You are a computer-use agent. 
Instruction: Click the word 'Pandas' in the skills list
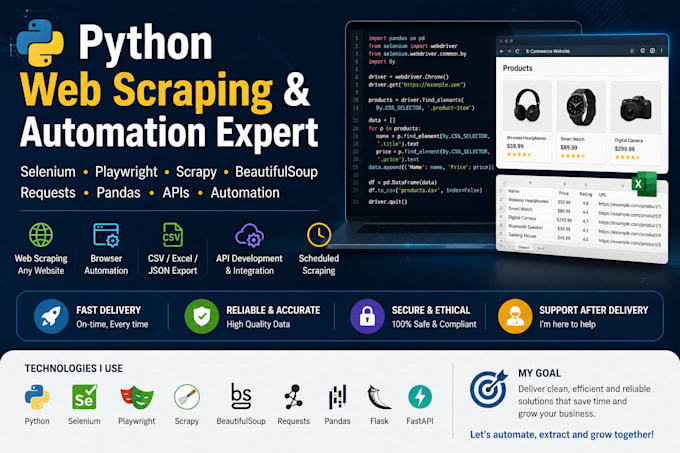pyautogui.click(x=118, y=192)
